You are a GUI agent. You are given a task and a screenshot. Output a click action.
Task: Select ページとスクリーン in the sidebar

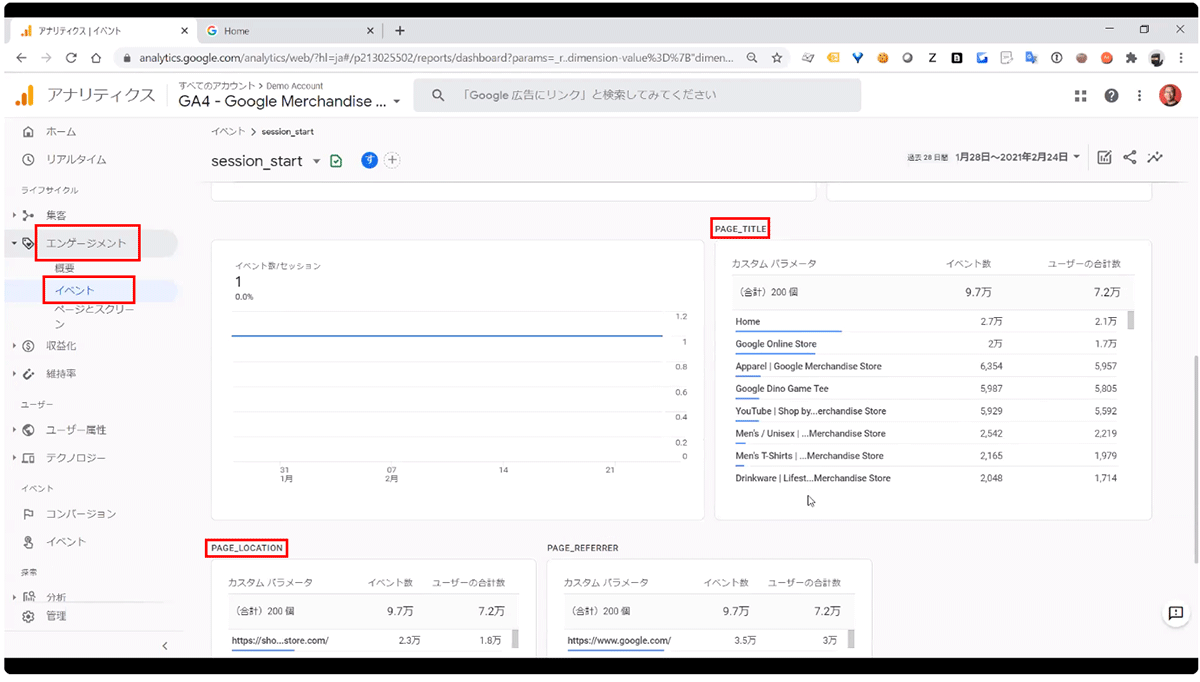pos(94,317)
